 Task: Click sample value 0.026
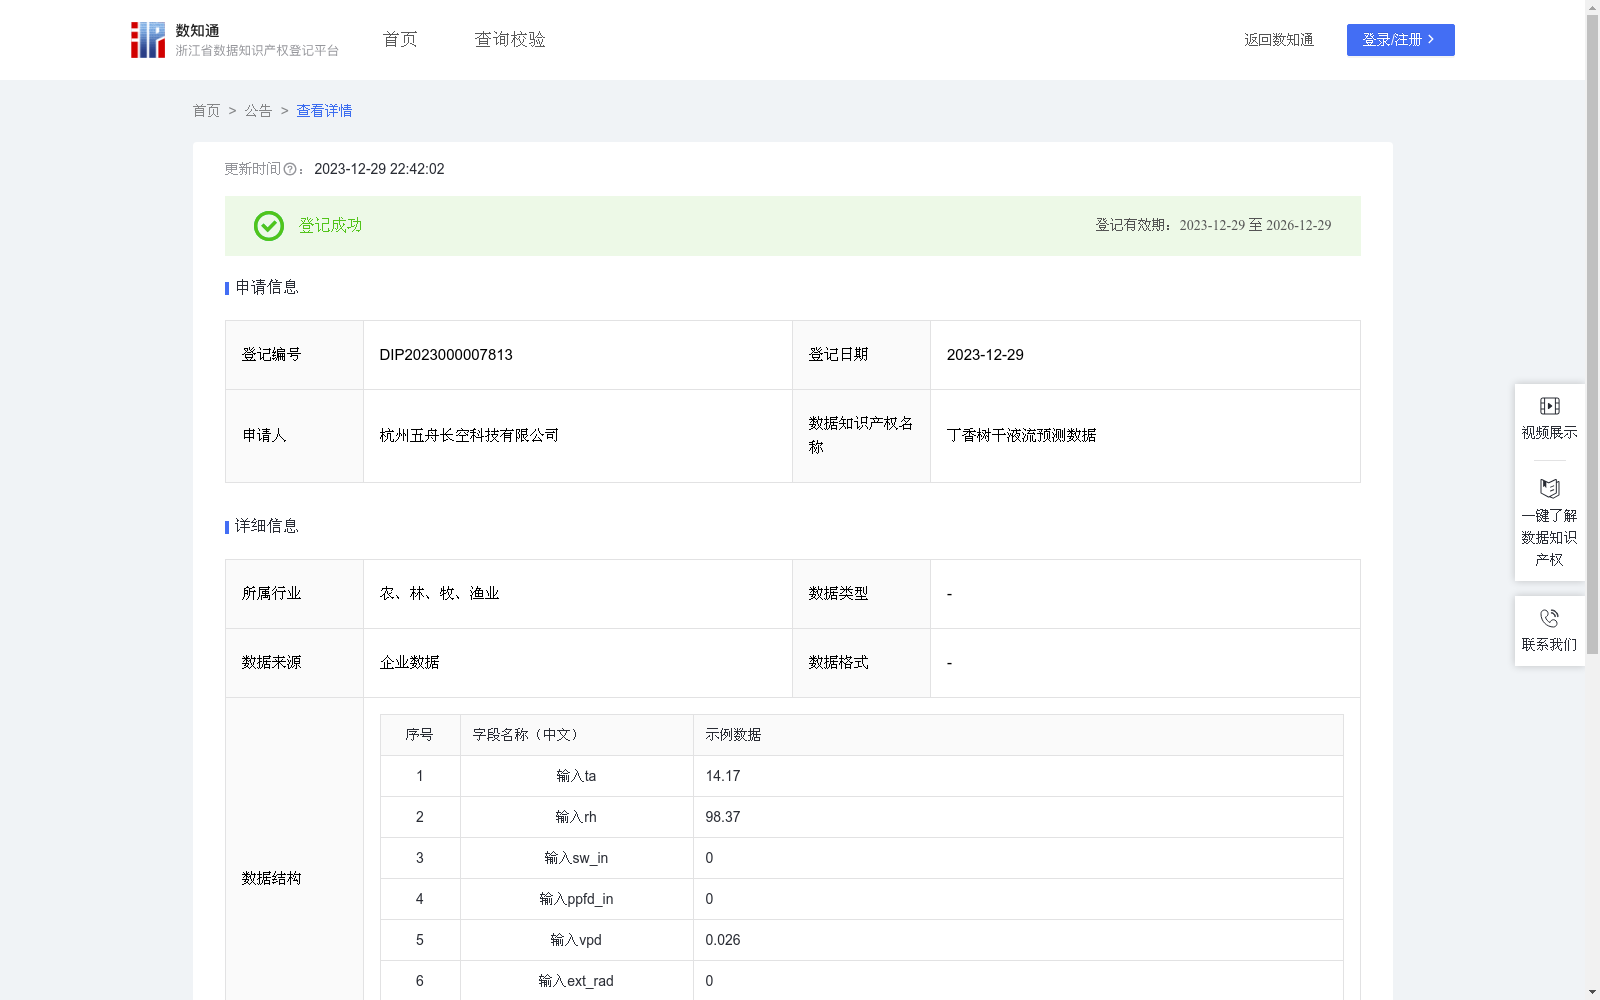coord(723,940)
